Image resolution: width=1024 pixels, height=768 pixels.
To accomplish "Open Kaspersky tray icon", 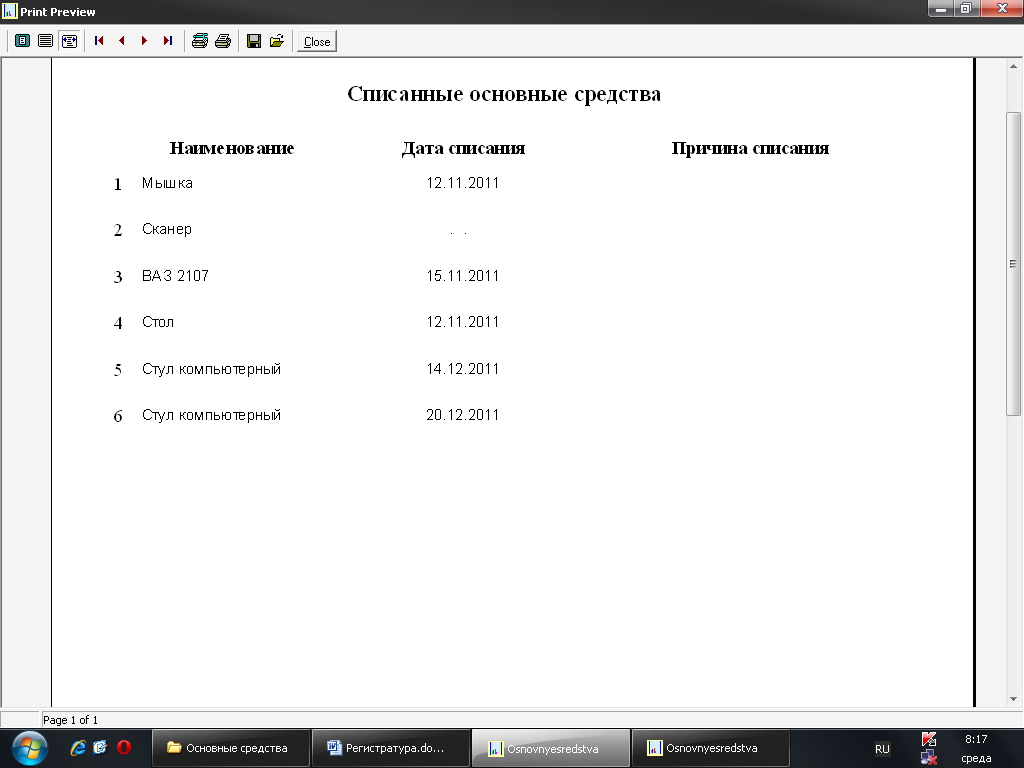I will [929, 739].
